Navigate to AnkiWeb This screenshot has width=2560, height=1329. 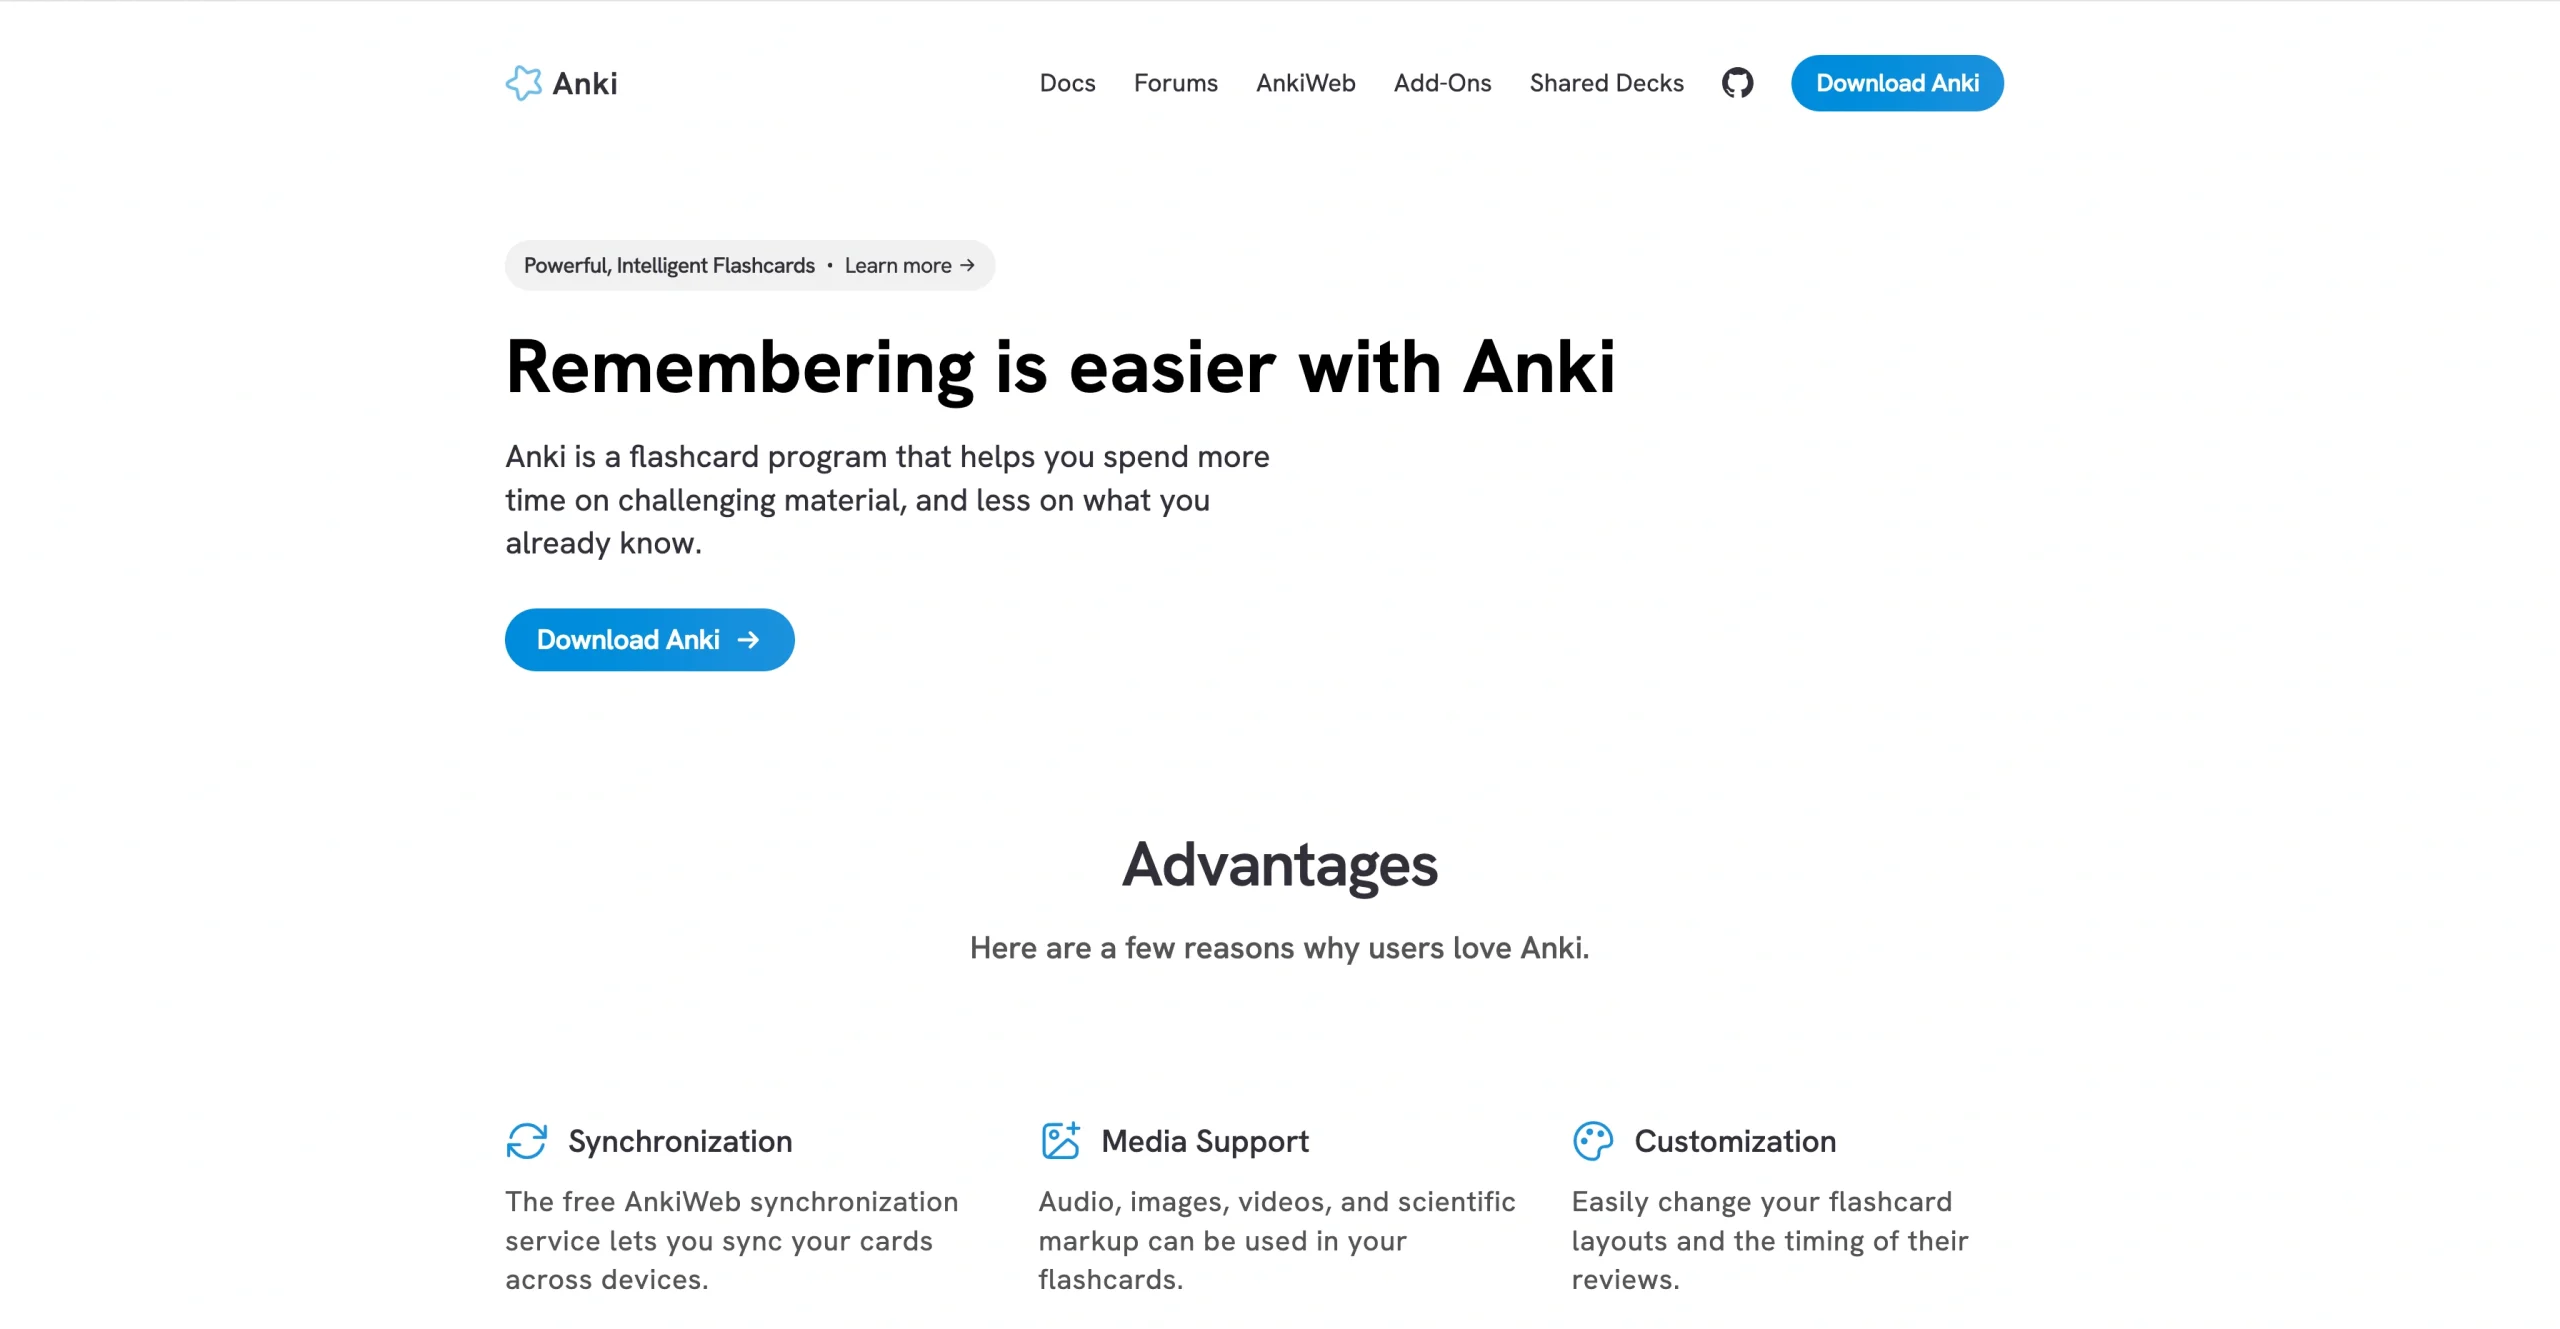1305,83
